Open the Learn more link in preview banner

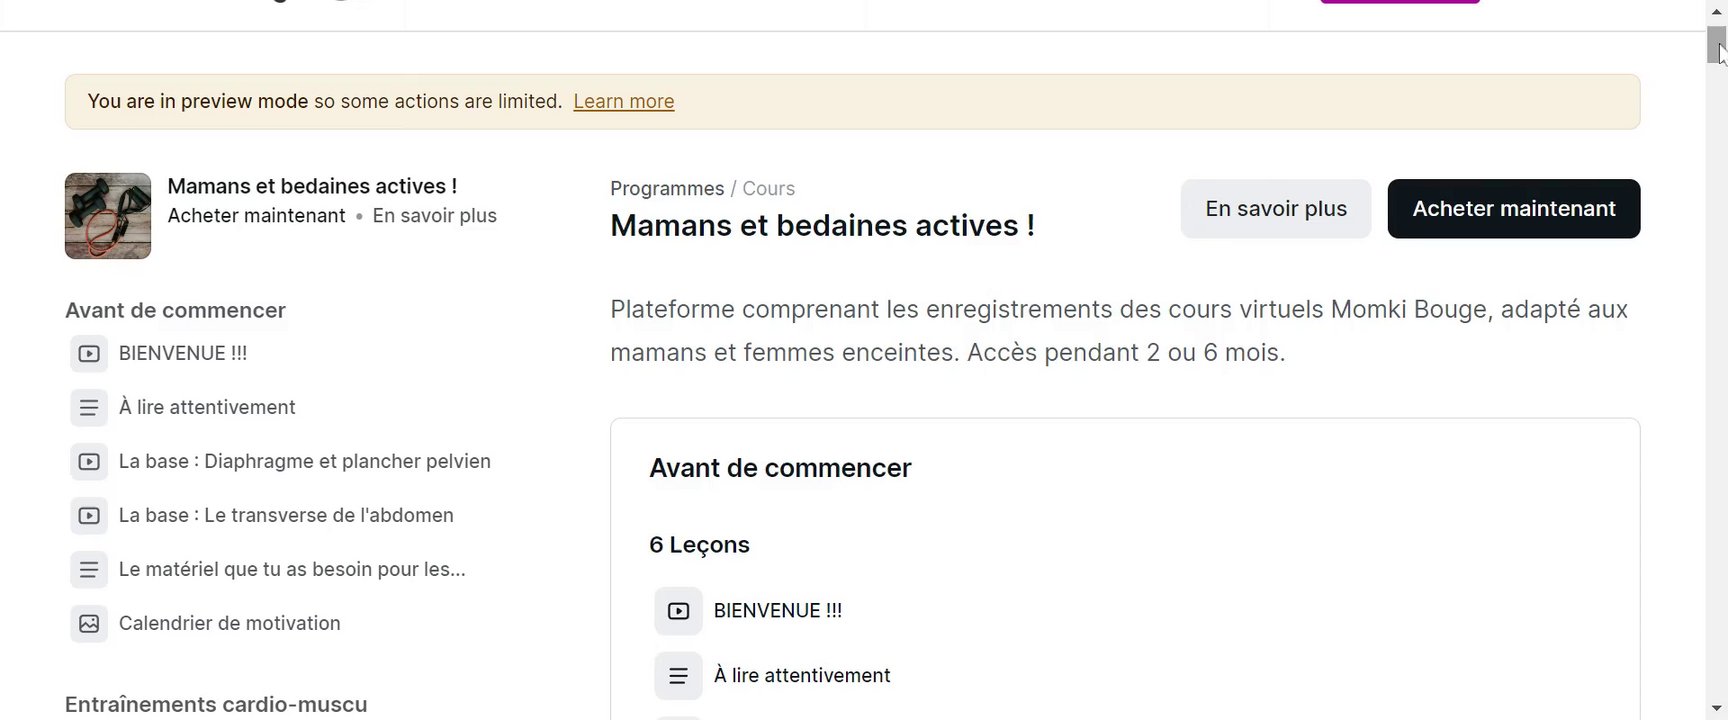click(x=623, y=102)
